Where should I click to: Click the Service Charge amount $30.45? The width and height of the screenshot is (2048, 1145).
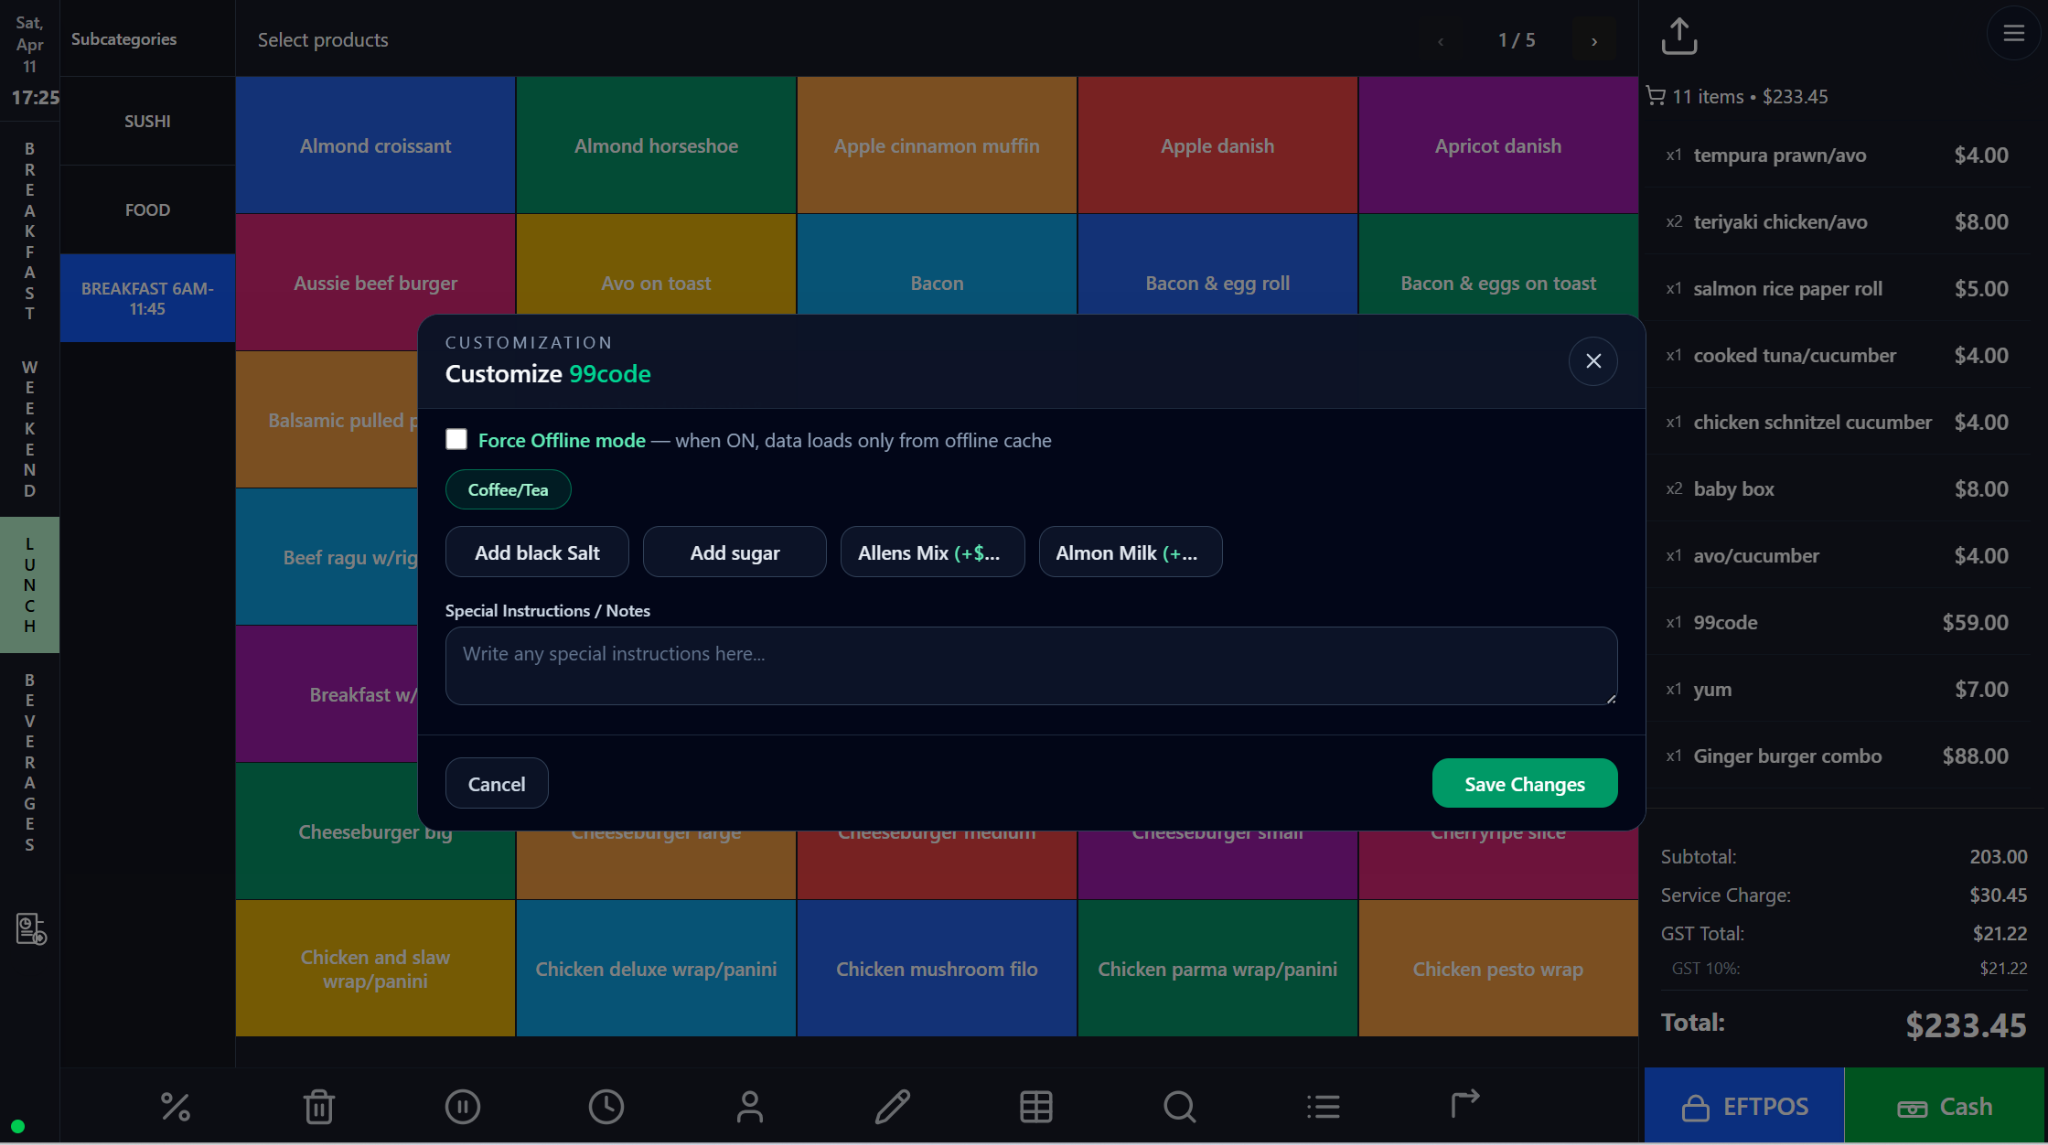pyautogui.click(x=1998, y=895)
